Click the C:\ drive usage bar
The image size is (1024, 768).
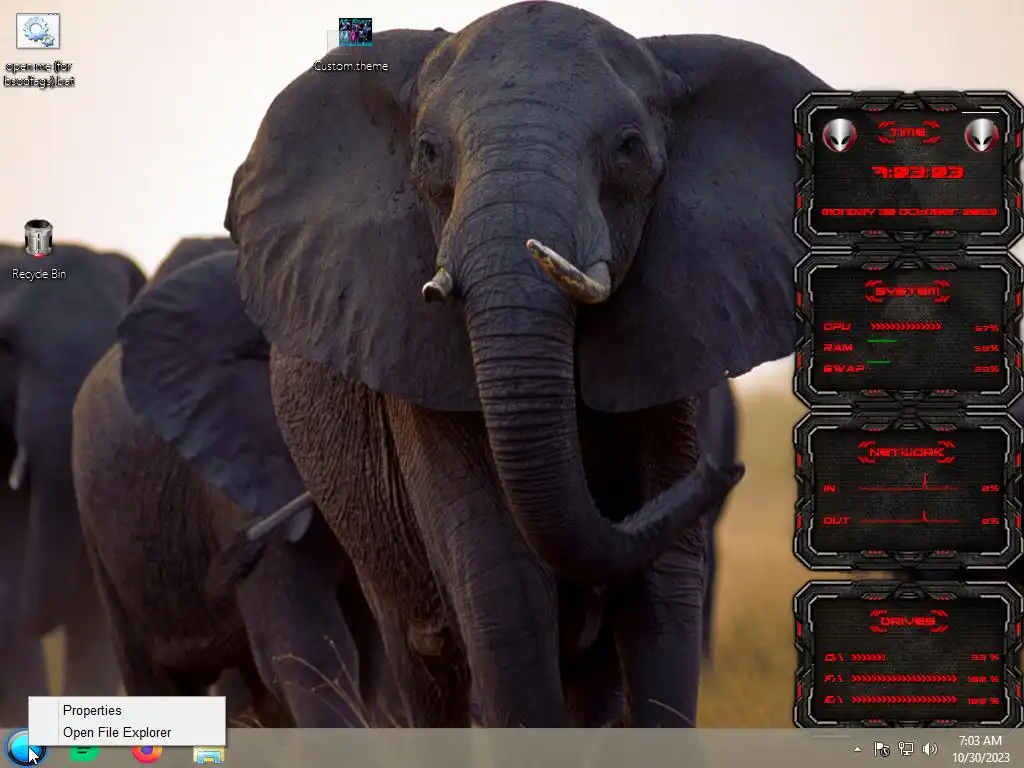[869, 658]
